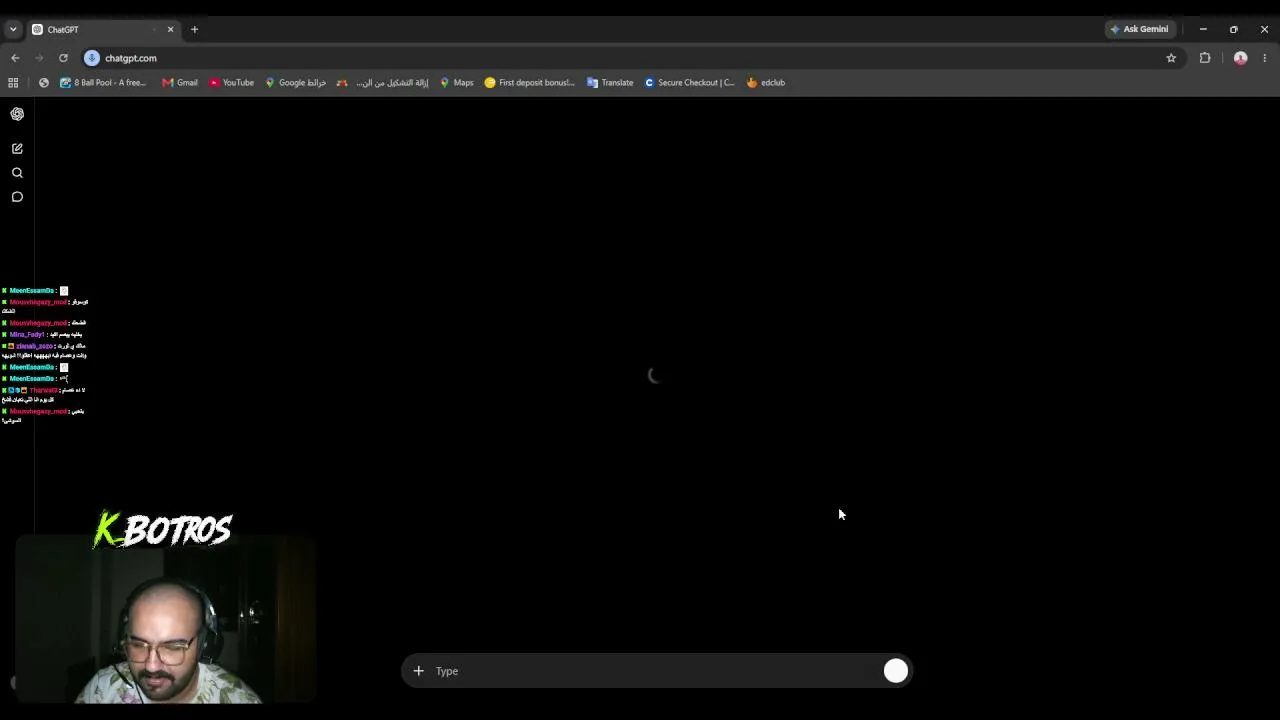Open the Chrome profile avatar
This screenshot has height=720, width=1280.
click(x=1241, y=58)
